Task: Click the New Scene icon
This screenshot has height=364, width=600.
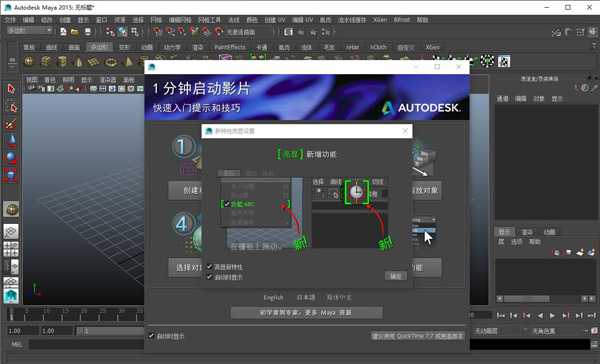Action: point(63,32)
